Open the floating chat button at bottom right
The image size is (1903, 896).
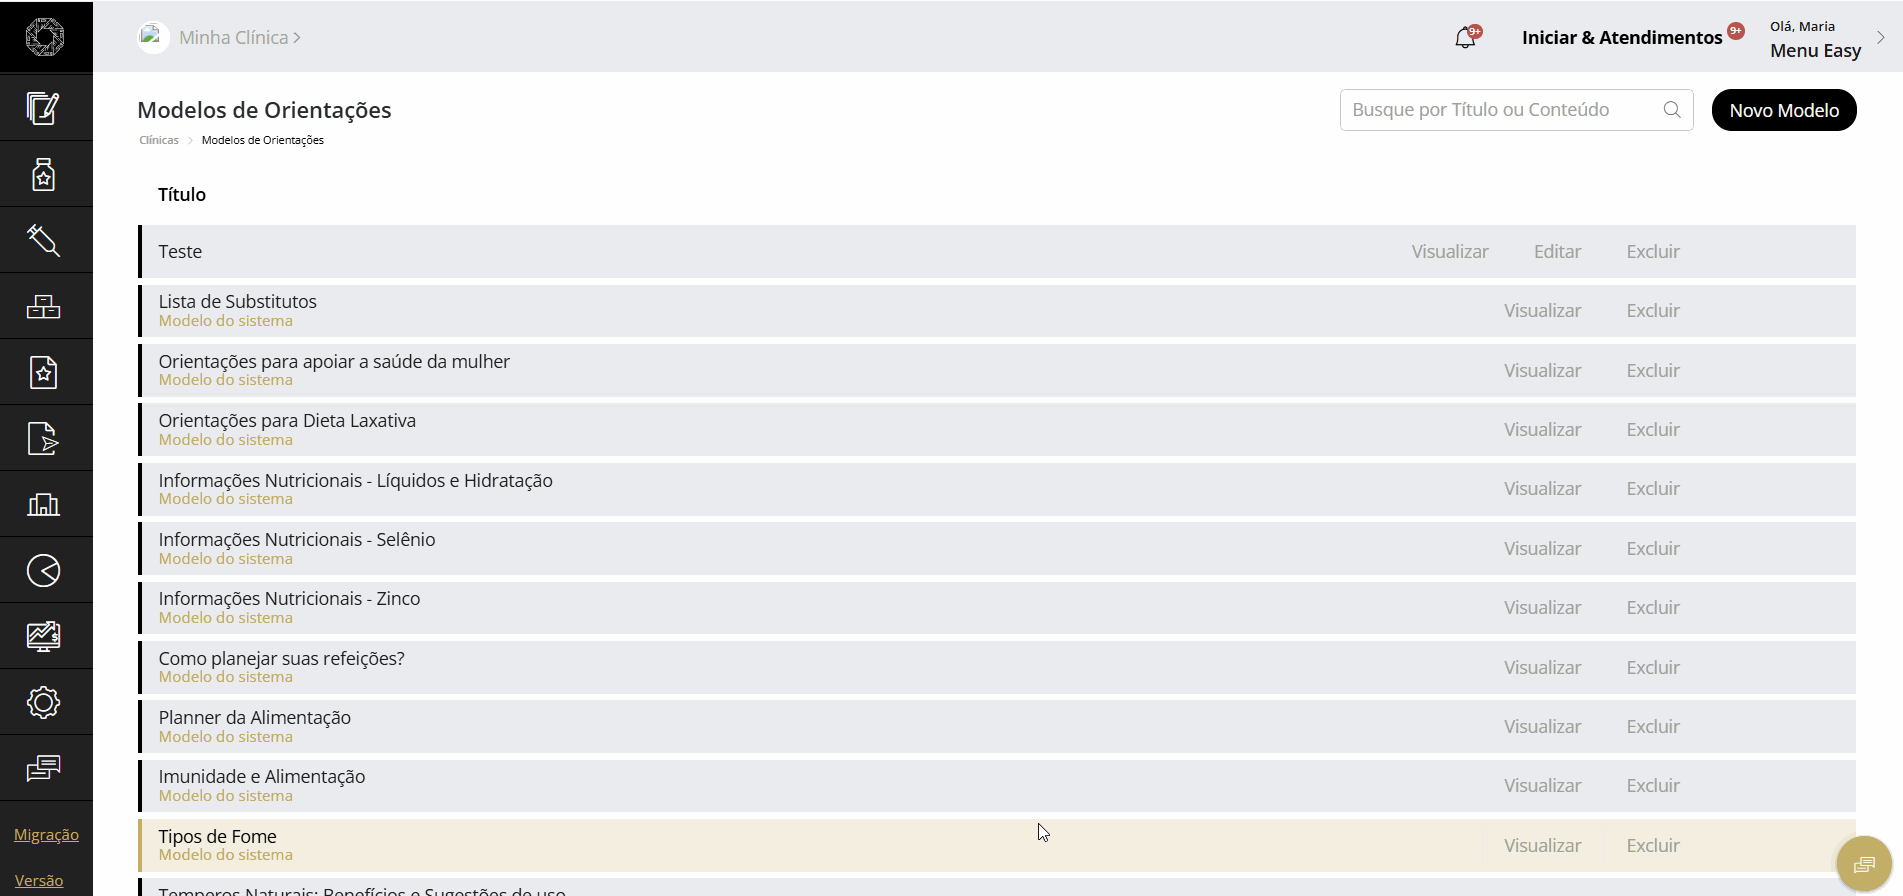tap(1864, 864)
